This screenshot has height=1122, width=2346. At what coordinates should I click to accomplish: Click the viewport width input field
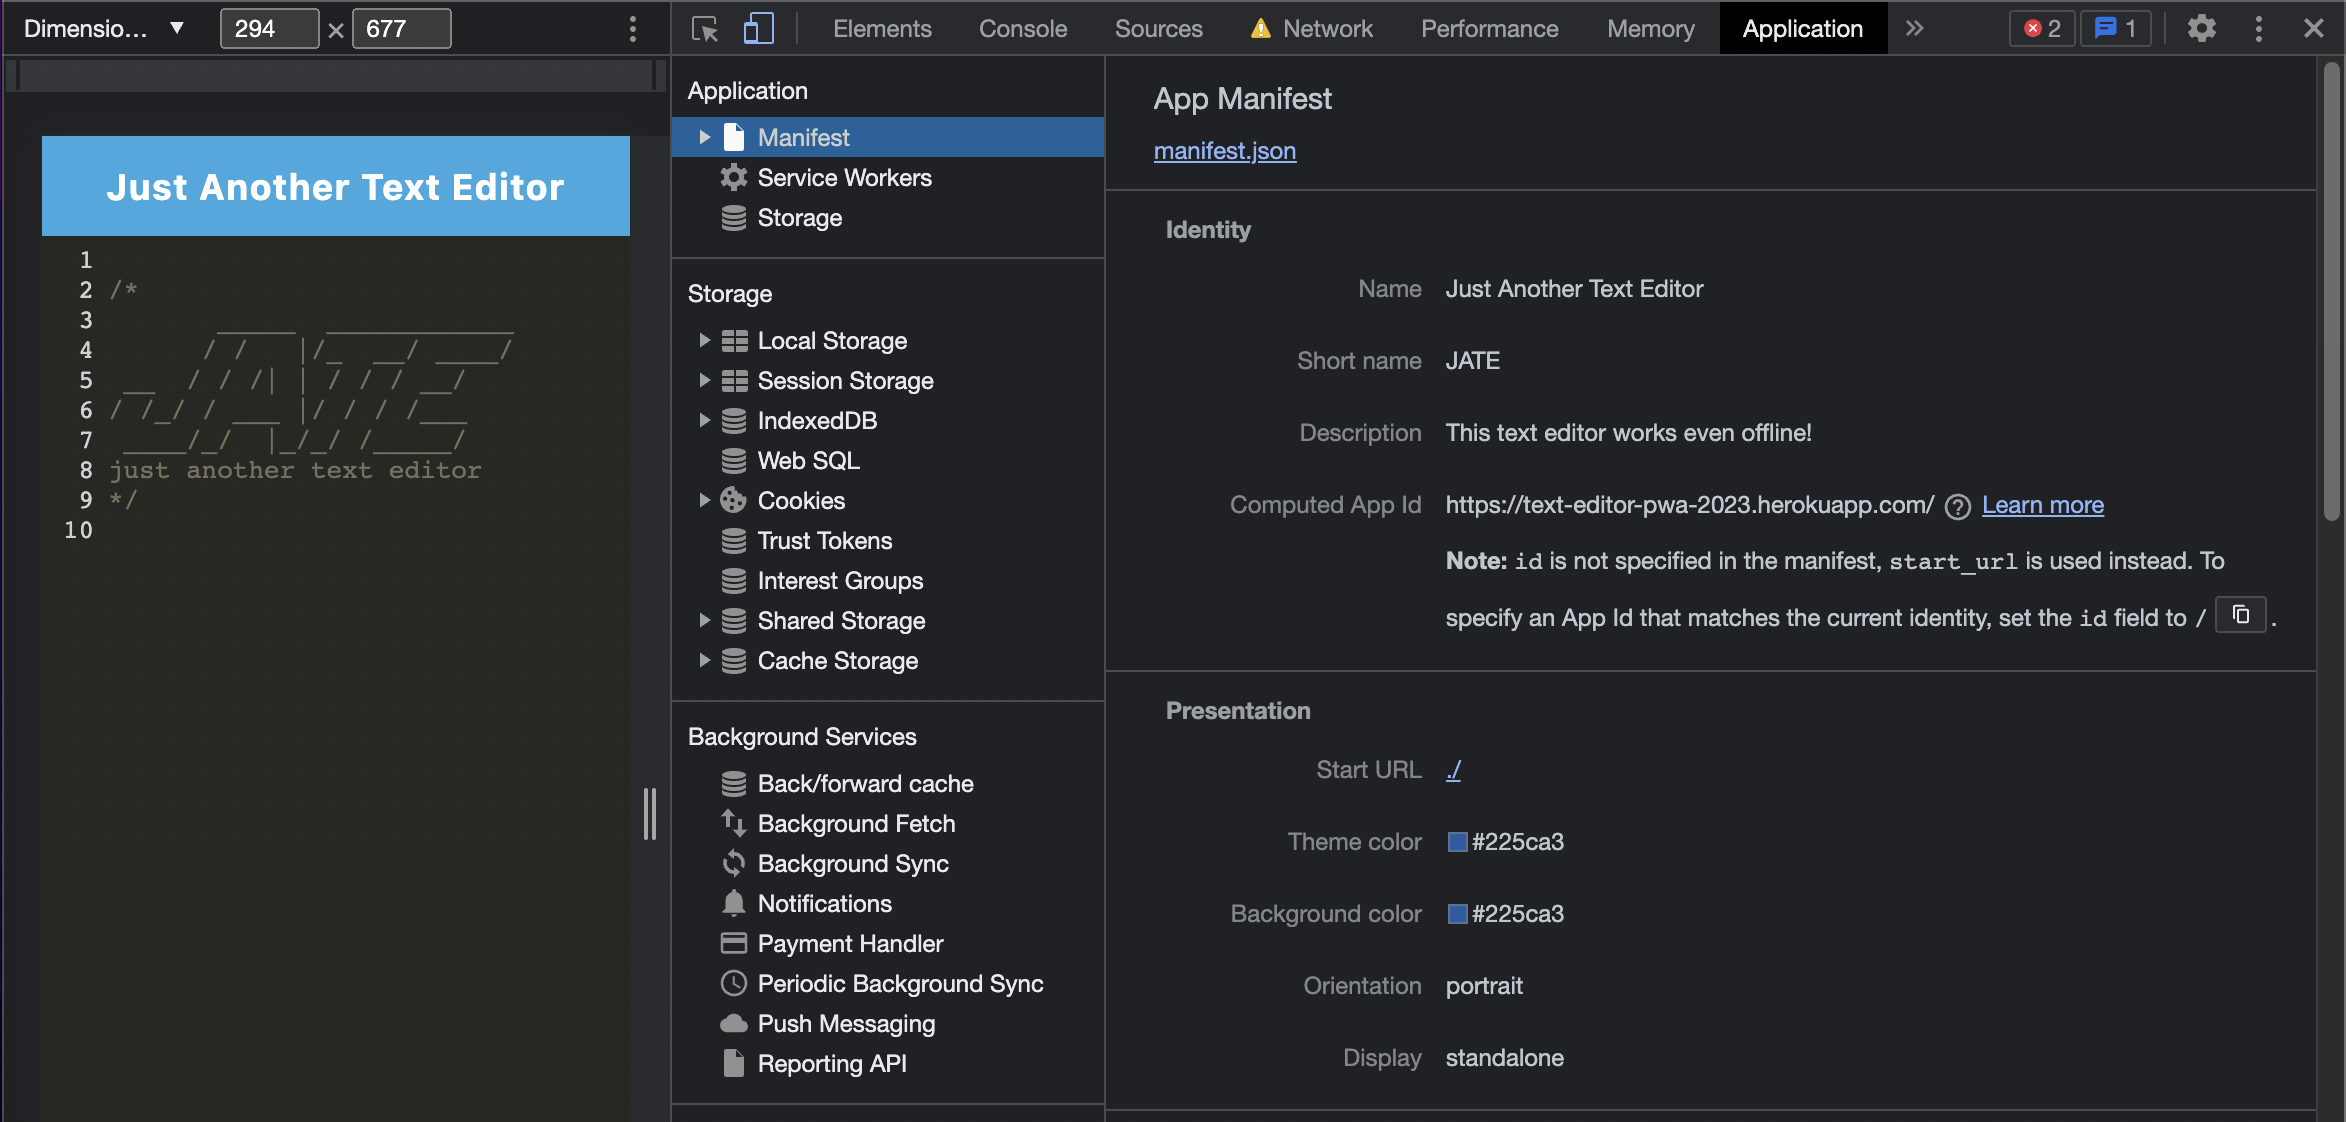coord(268,29)
